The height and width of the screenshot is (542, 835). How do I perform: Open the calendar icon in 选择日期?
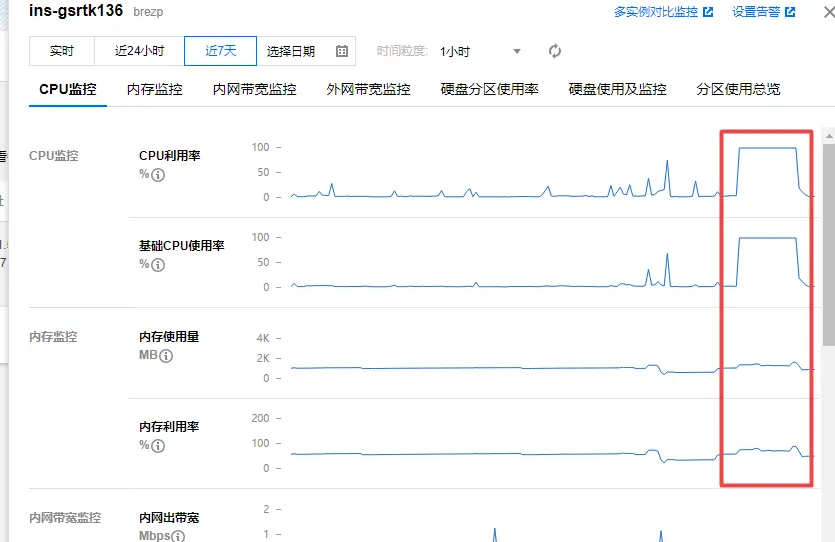(342, 51)
